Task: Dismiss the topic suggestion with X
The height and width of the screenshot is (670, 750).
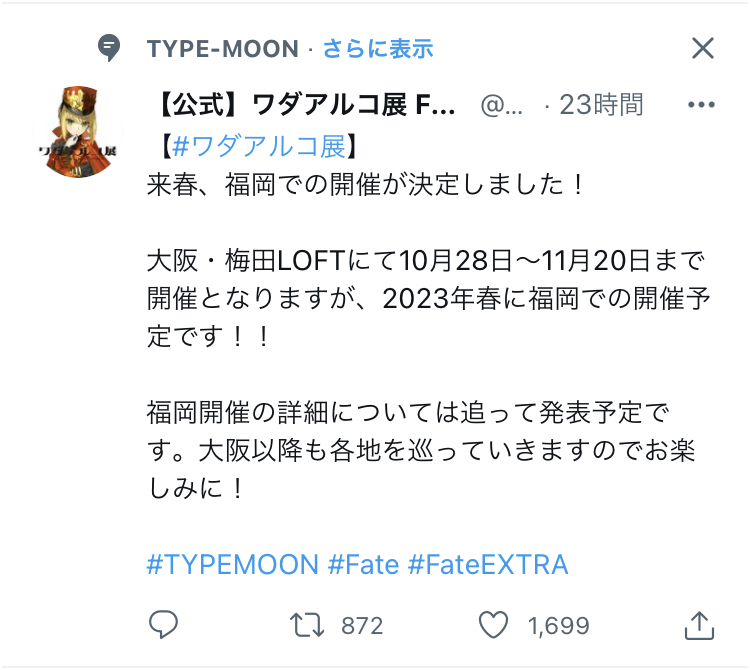Action: click(x=703, y=48)
